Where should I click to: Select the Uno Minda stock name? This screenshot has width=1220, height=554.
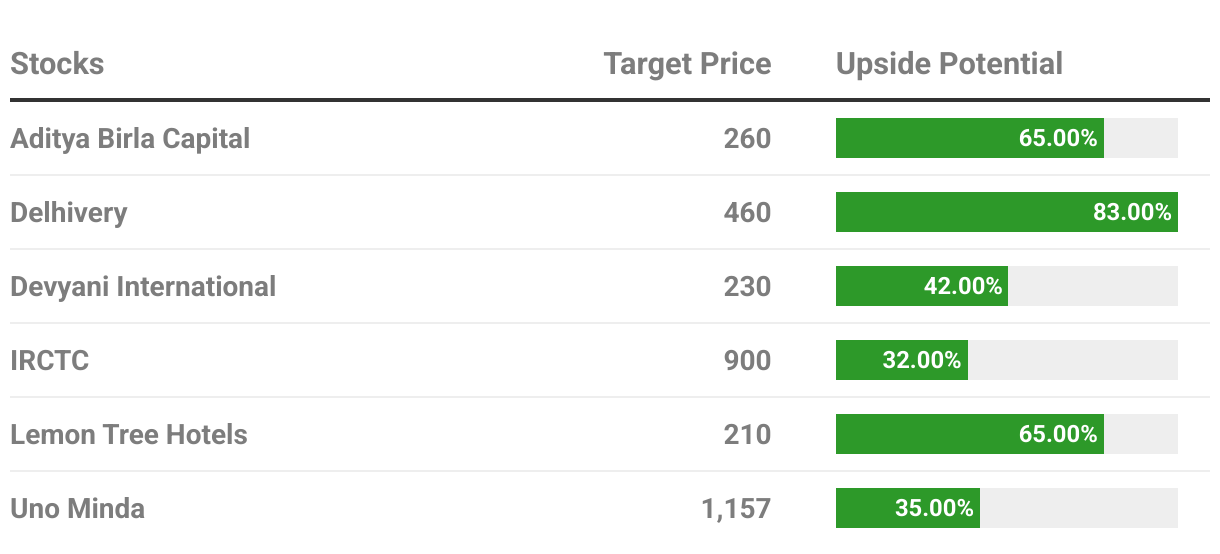[77, 508]
